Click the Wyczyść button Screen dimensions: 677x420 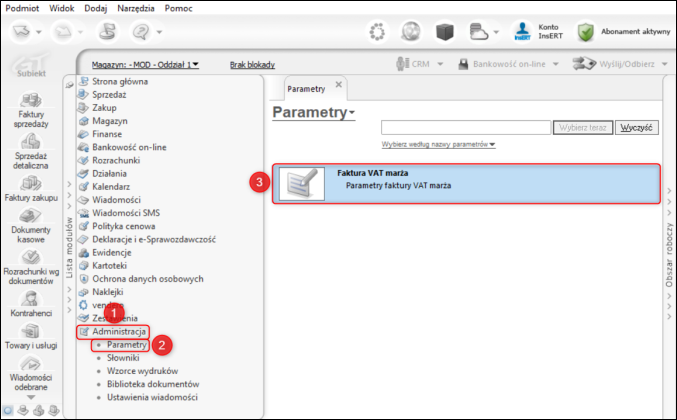click(637, 128)
